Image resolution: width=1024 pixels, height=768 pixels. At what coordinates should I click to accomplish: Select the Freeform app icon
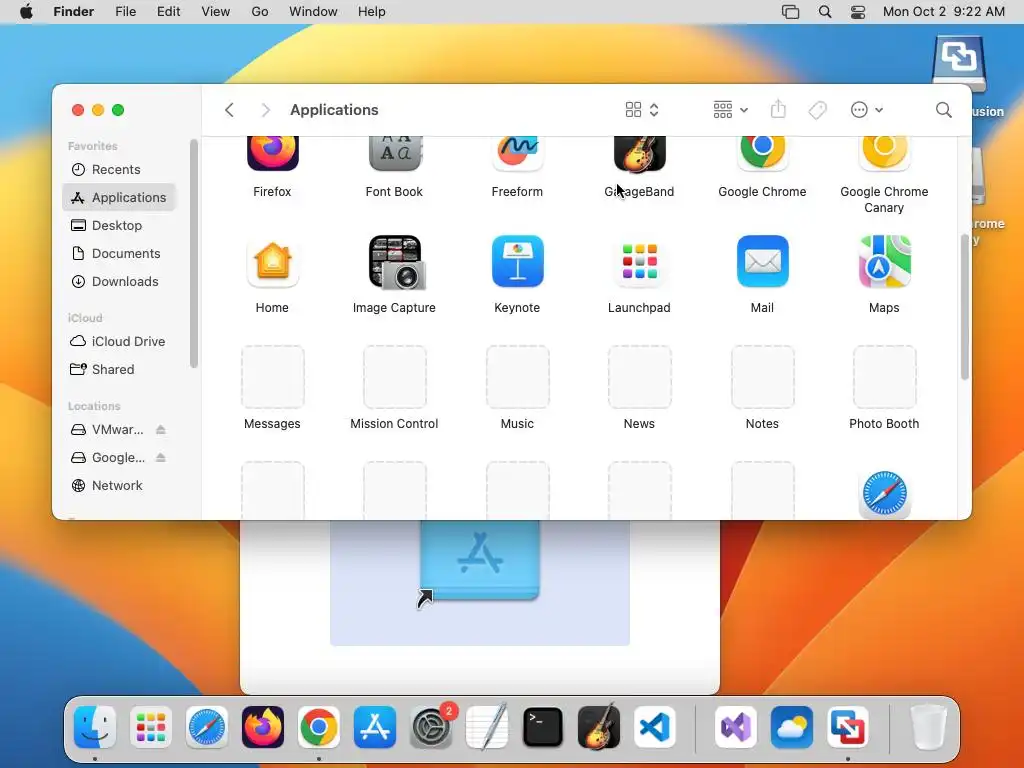(x=517, y=154)
